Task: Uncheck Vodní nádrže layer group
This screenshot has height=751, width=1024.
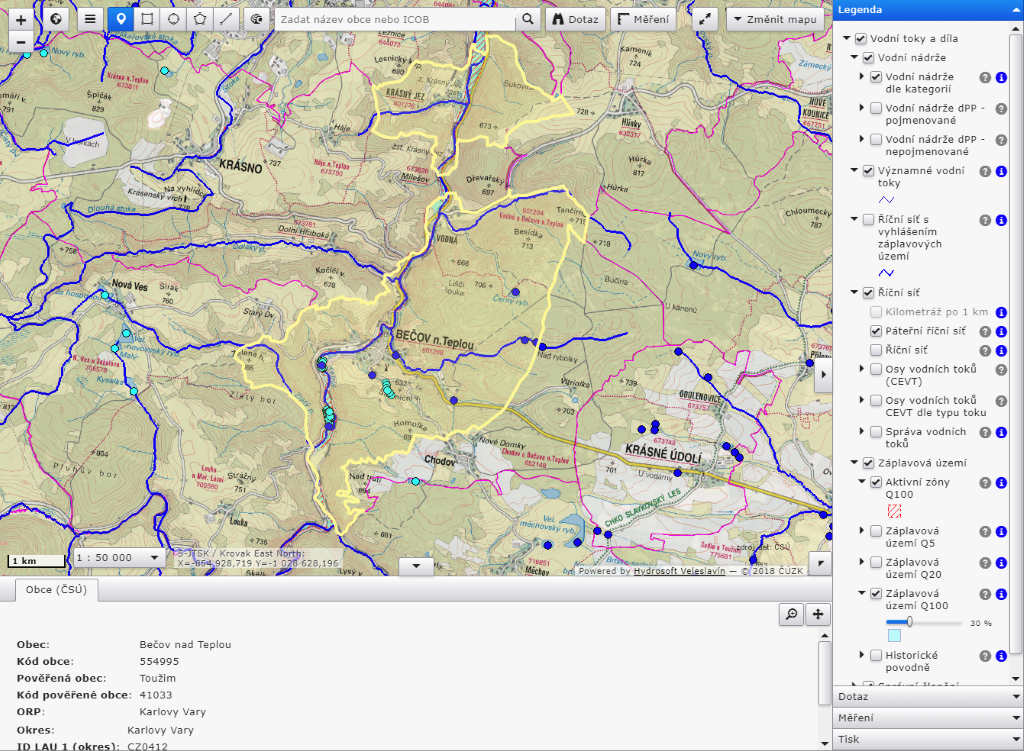Action: click(x=869, y=57)
